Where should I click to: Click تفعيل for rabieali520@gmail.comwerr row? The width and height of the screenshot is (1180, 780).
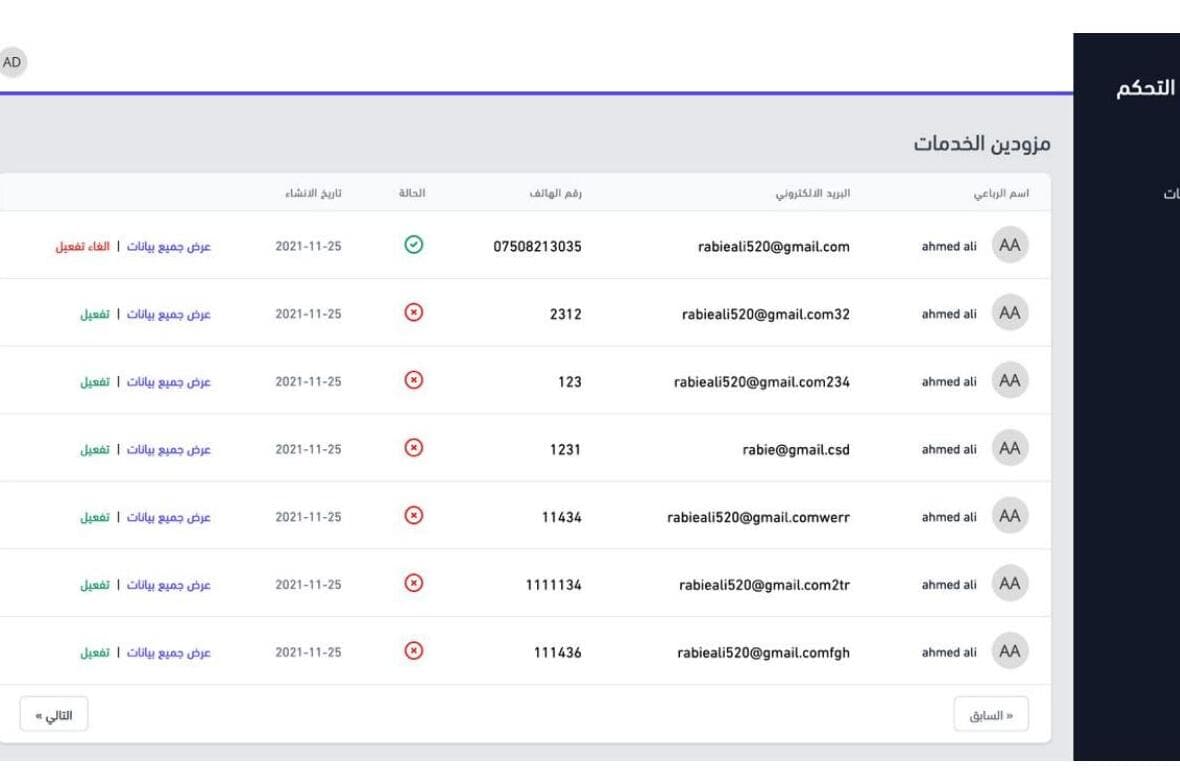click(x=95, y=517)
